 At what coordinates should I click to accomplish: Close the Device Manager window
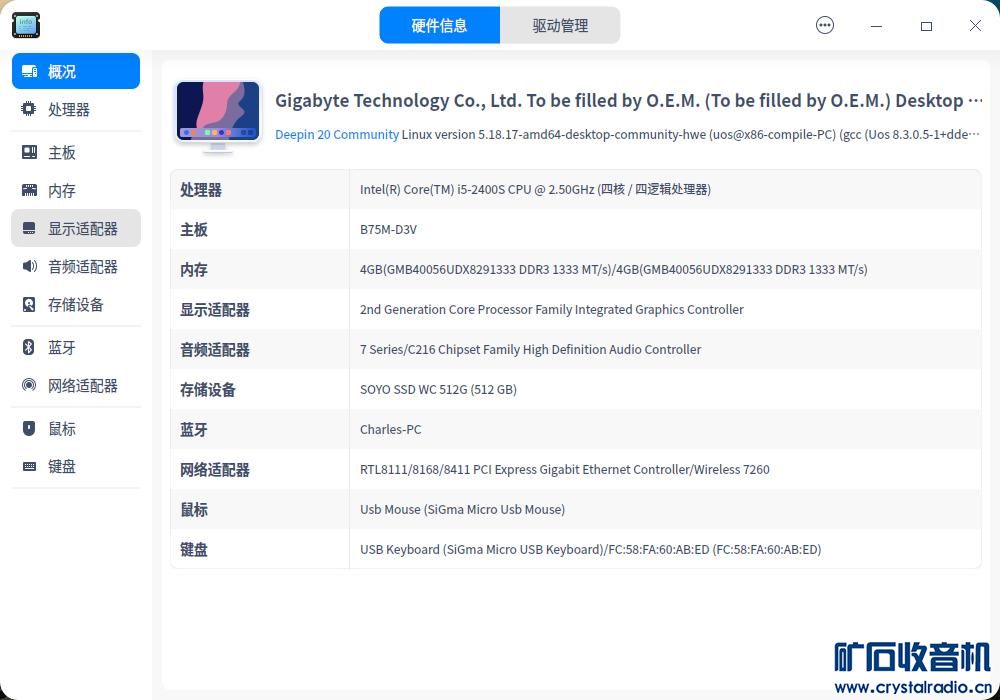point(975,26)
